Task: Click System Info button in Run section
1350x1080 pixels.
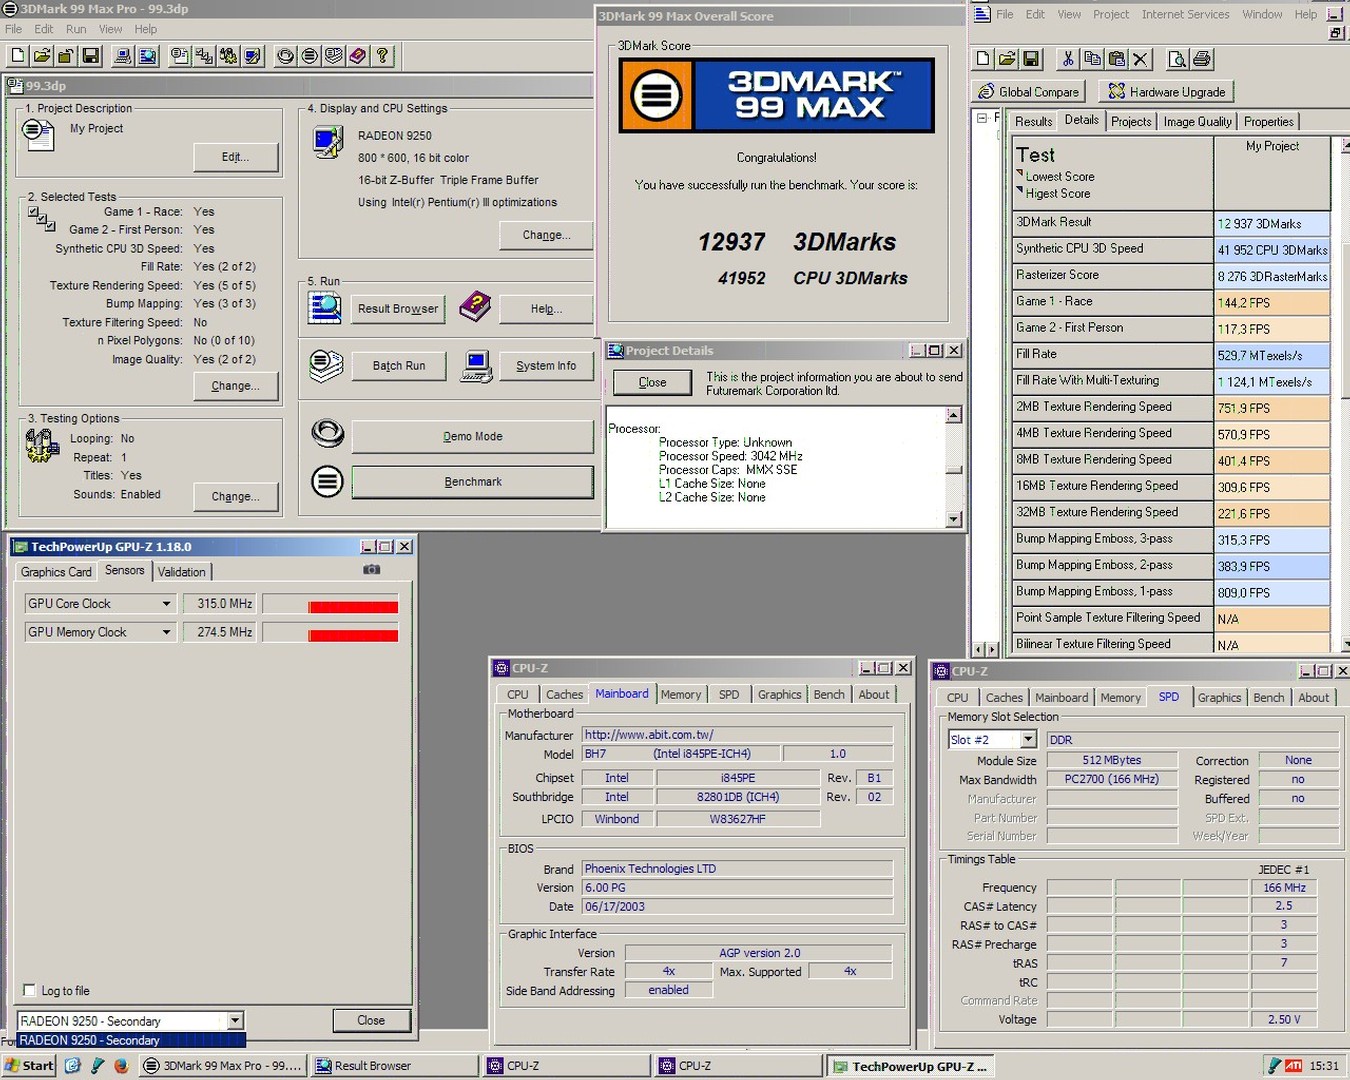Action: pyautogui.click(x=546, y=366)
